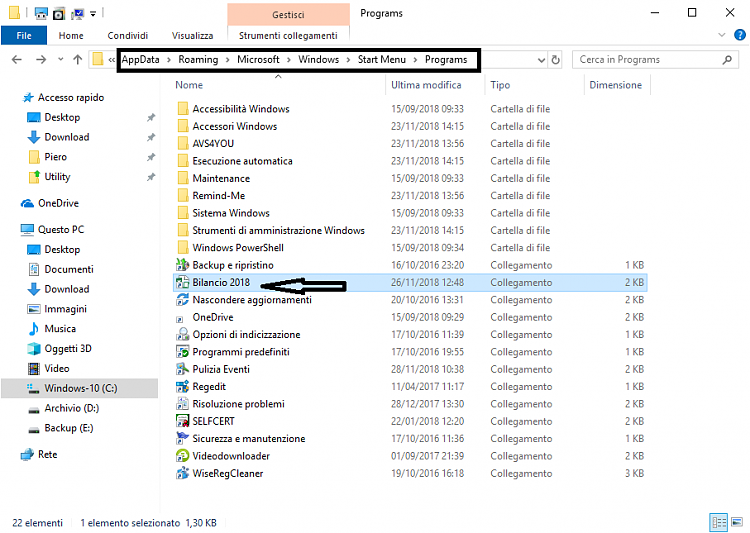Select Archivio (D:) drive
This screenshot has width=750, height=533.
click(71, 408)
